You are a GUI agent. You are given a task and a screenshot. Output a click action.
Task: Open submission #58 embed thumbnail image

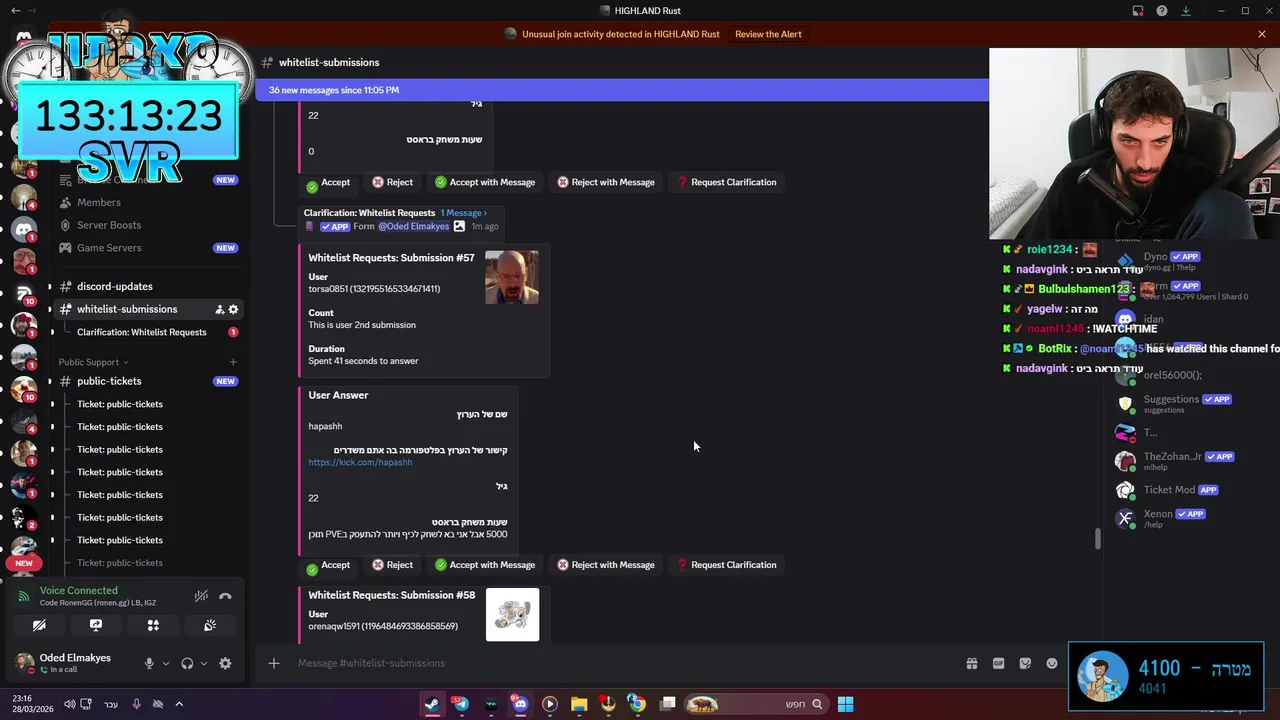point(512,614)
